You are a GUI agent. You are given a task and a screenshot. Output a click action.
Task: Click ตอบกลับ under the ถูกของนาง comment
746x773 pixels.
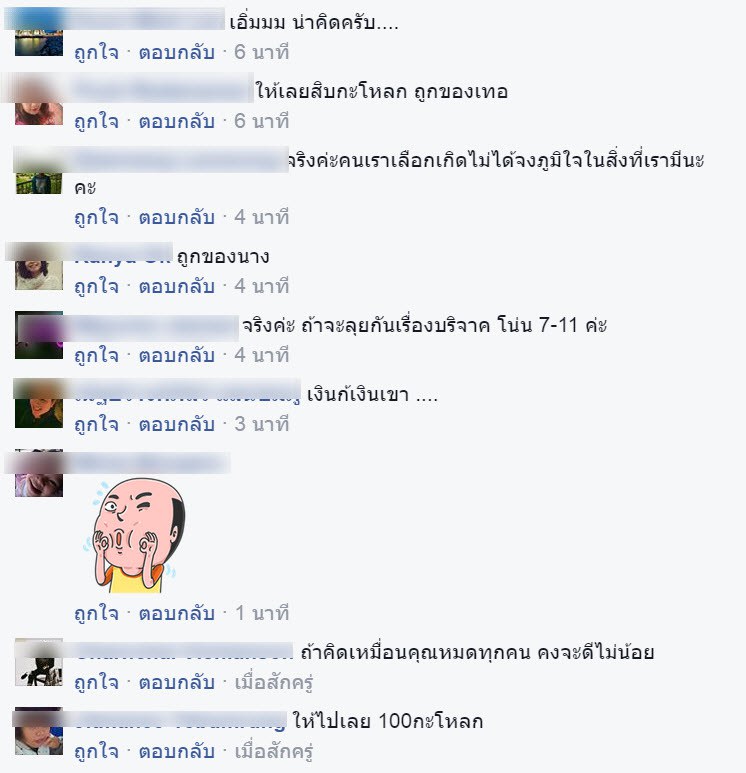(177, 286)
